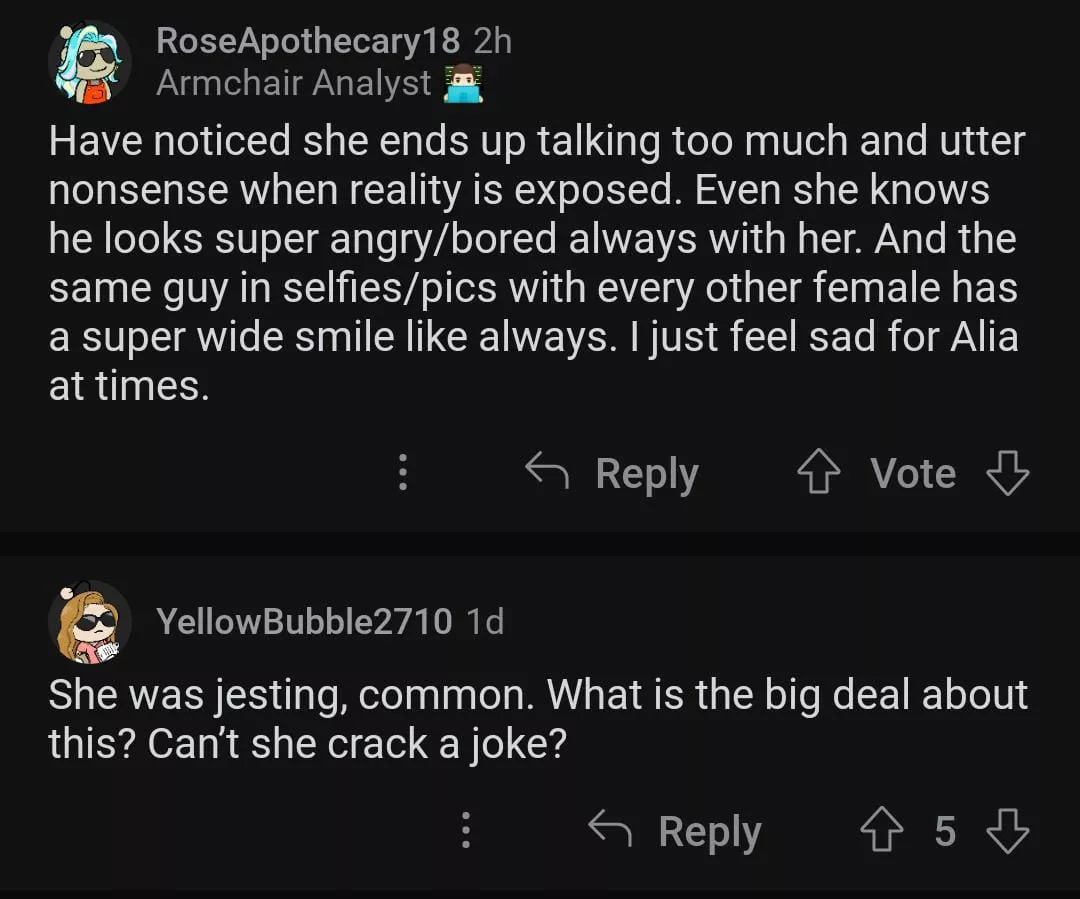Click the 1d timestamp on second comment

coord(486,621)
